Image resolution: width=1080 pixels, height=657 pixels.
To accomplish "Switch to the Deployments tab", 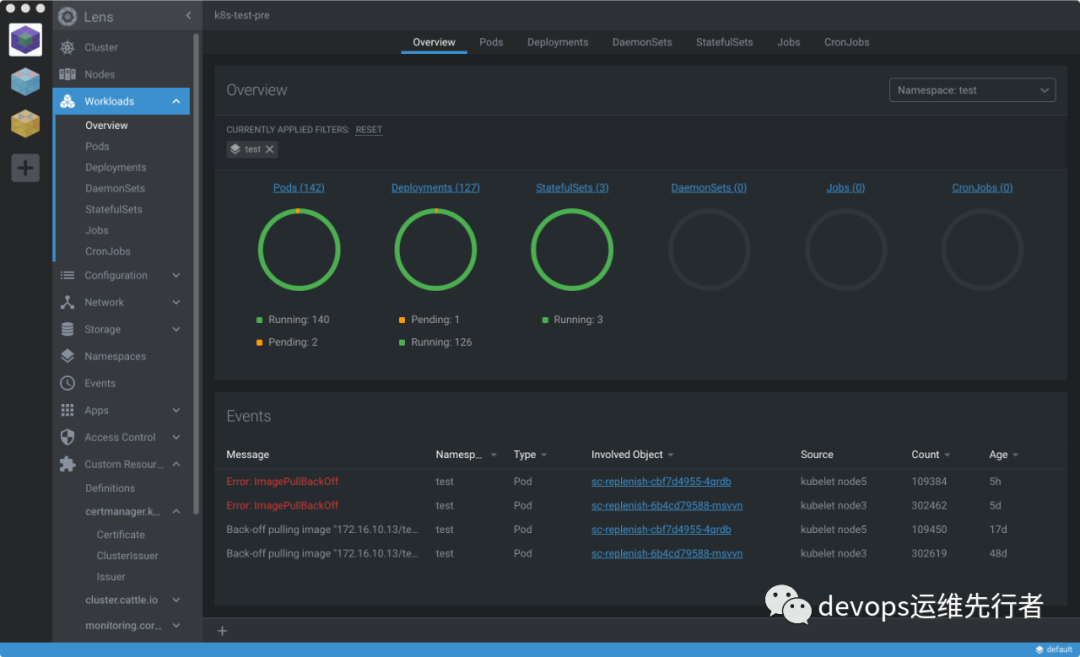I will pyautogui.click(x=557, y=42).
